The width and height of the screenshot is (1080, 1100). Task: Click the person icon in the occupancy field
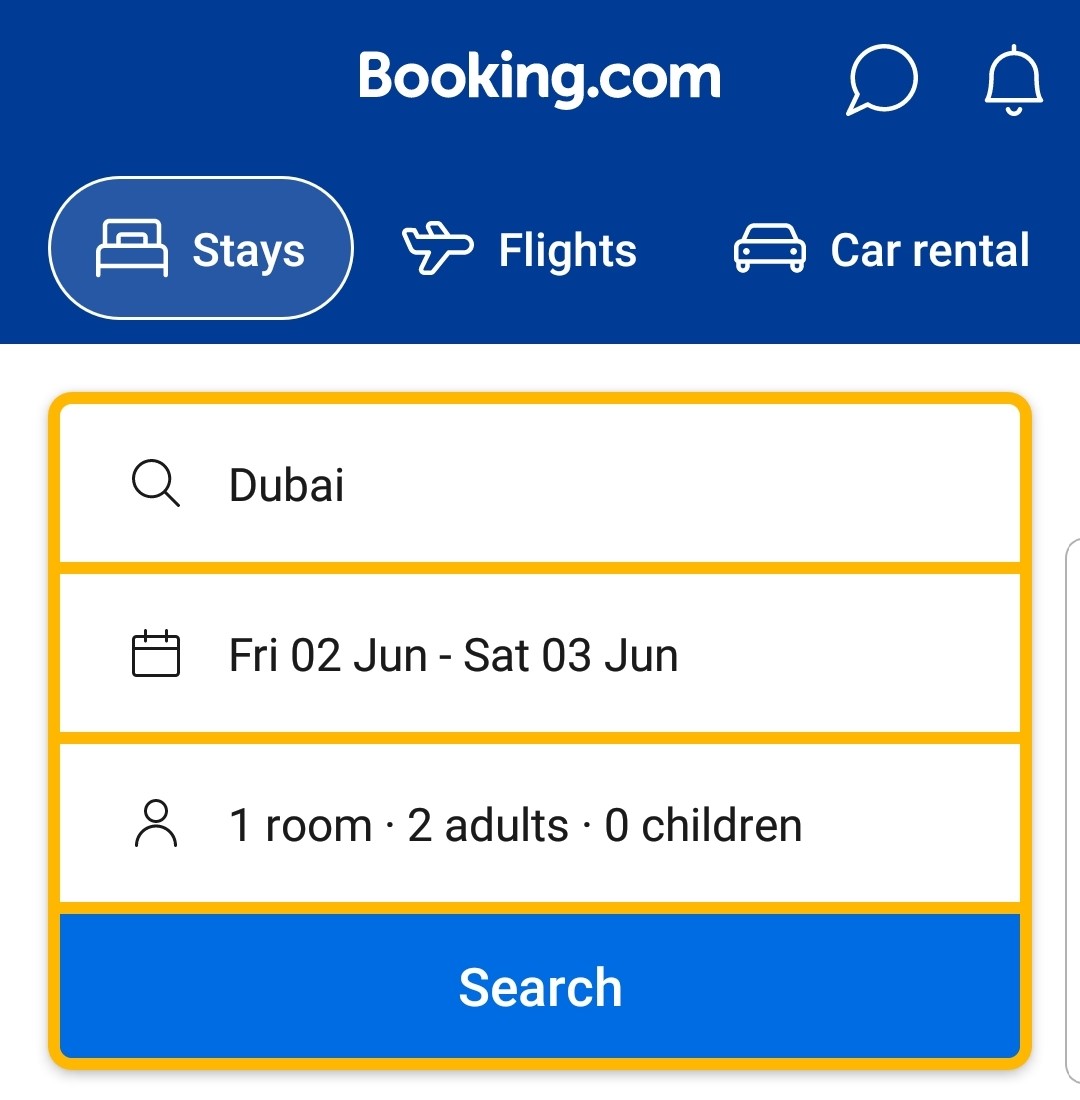155,824
